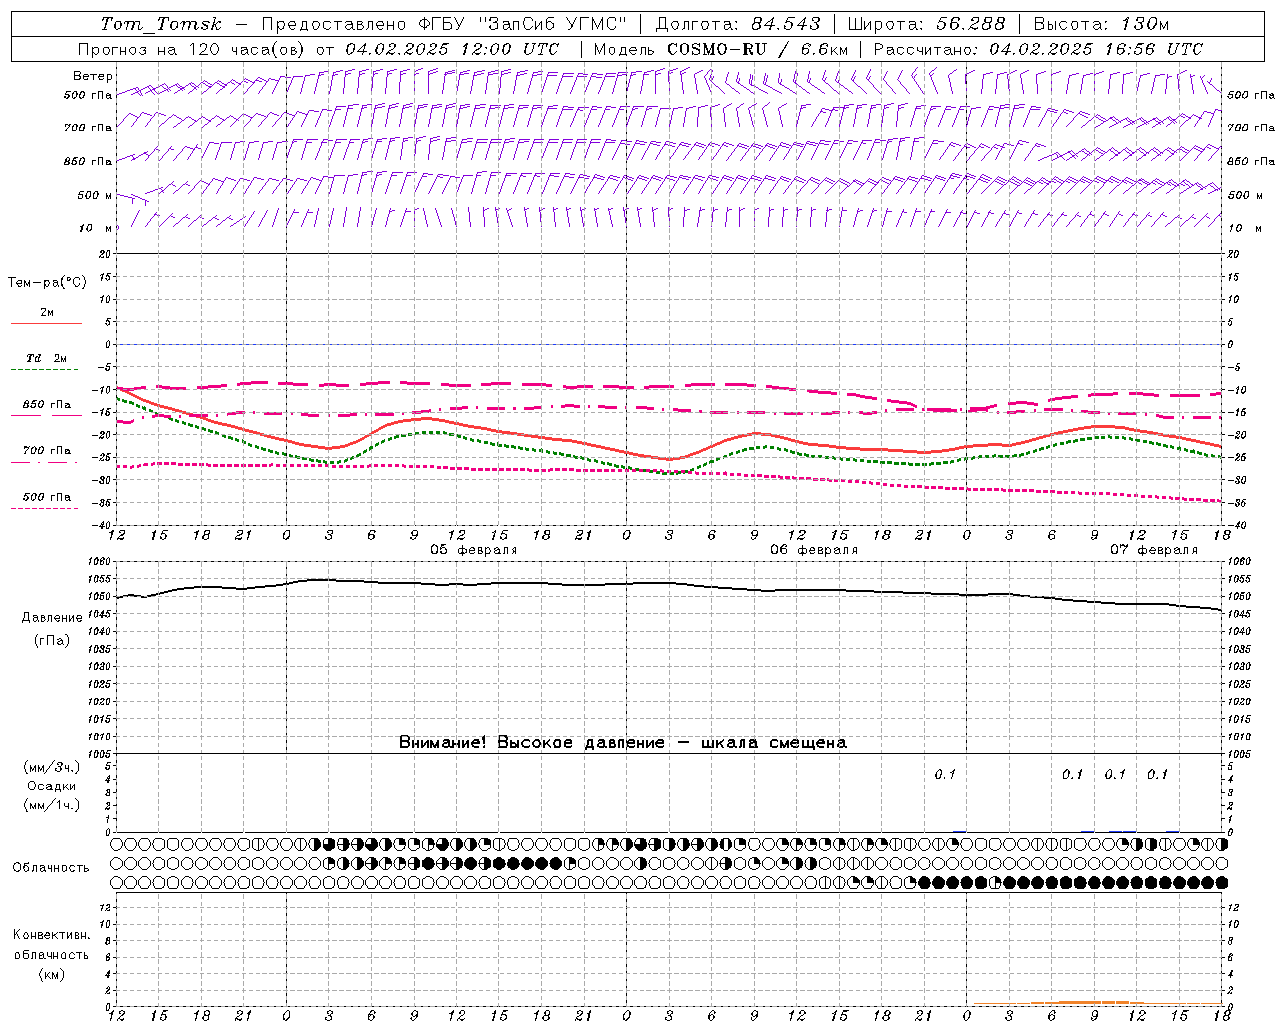Click the Td 2м dew point legend entry
Viewport: 1280px width, 1024px height.
coord(46,363)
